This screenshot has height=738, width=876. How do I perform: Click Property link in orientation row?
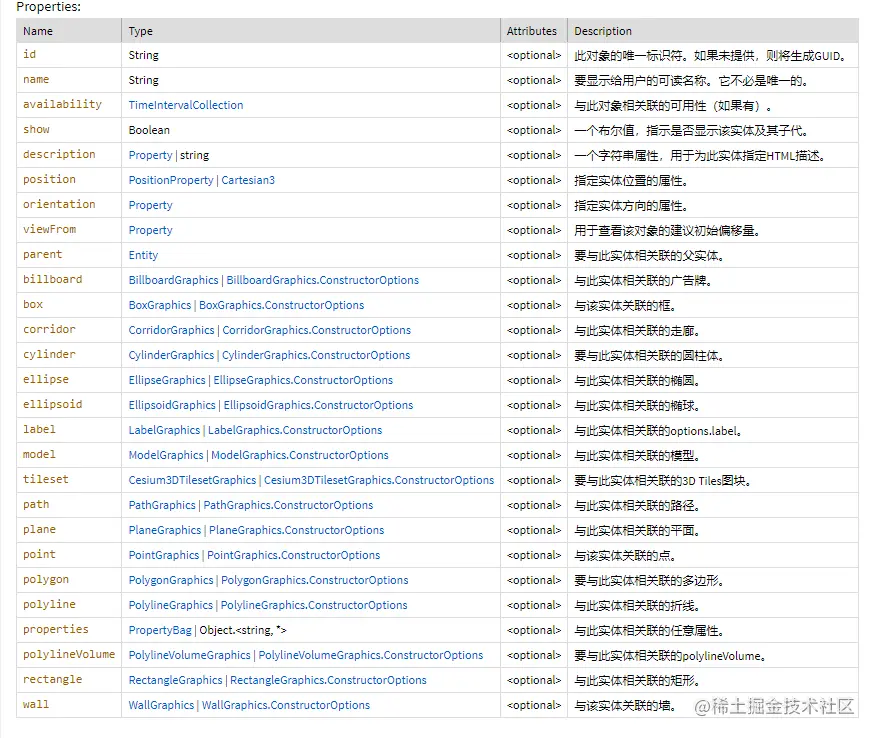pyautogui.click(x=150, y=205)
